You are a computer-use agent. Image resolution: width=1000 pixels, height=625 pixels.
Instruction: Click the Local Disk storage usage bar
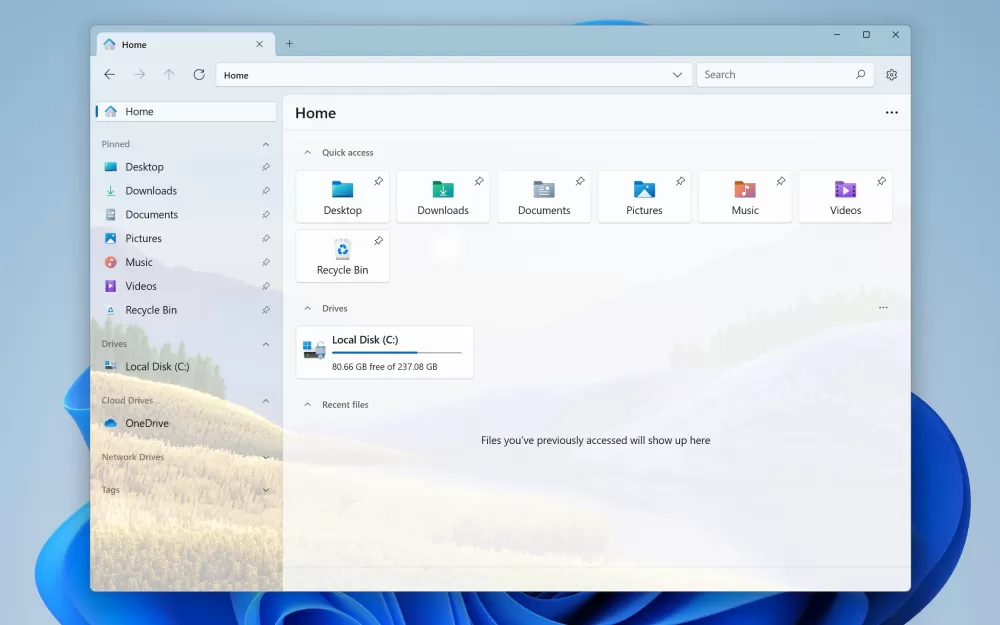[x=397, y=353]
